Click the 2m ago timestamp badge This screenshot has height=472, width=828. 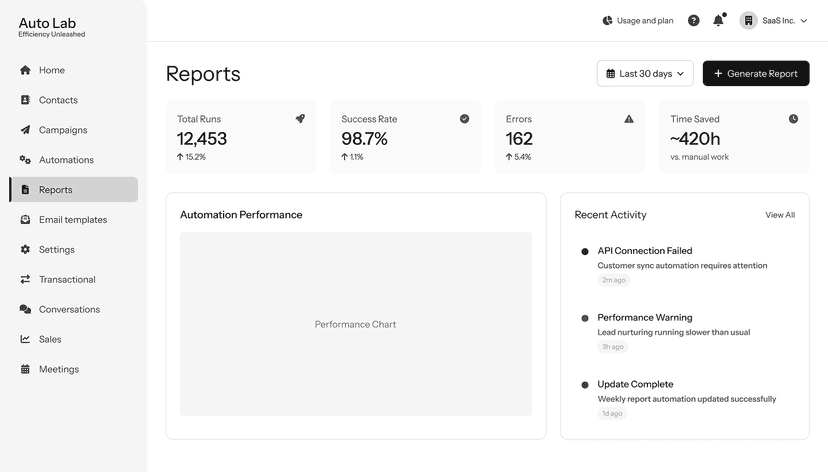[x=614, y=280]
